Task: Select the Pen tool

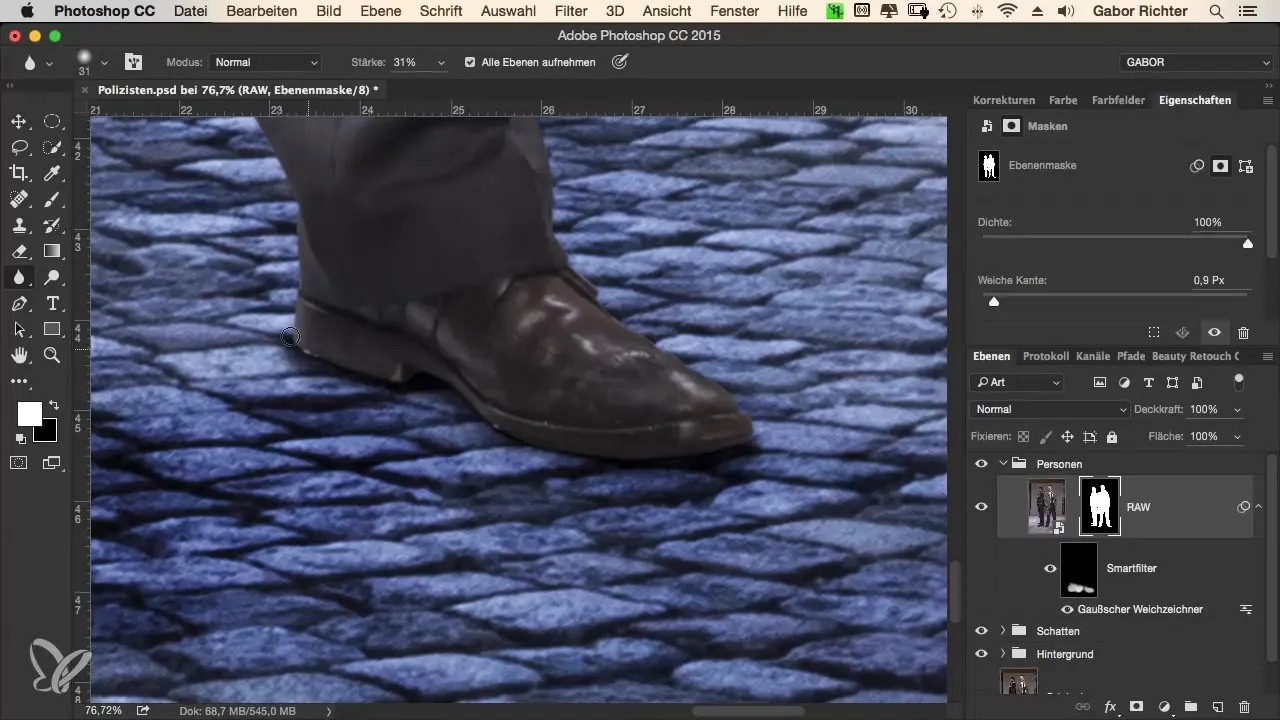Action: (x=19, y=303)
